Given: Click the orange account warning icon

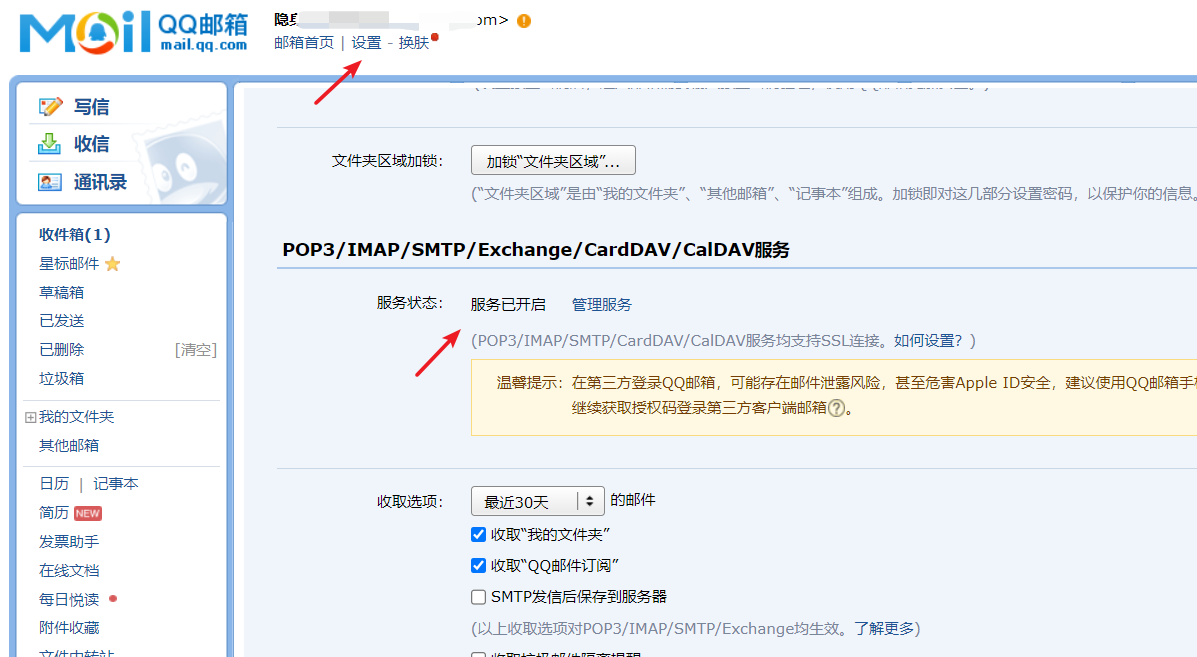Looking at the screenshot, I should (524, 21).
